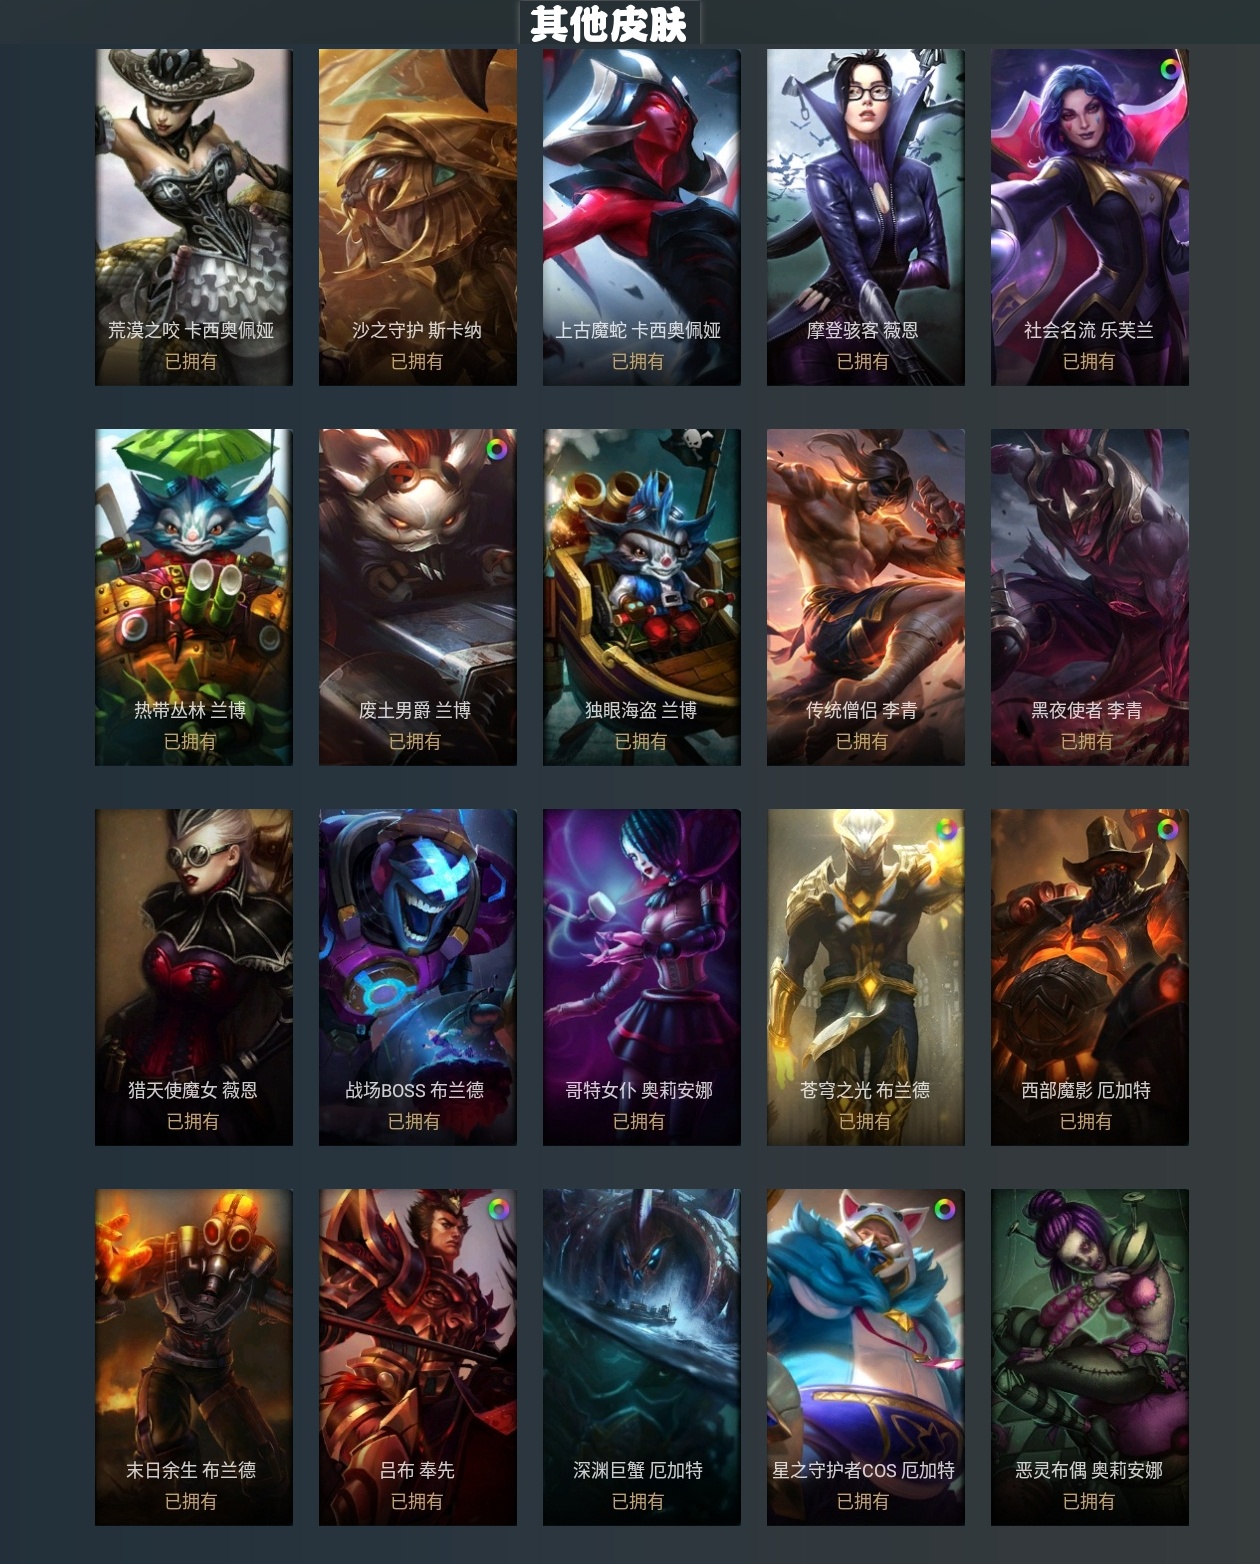Select the 其他皮肤 tab header

[x=609, y=23]
